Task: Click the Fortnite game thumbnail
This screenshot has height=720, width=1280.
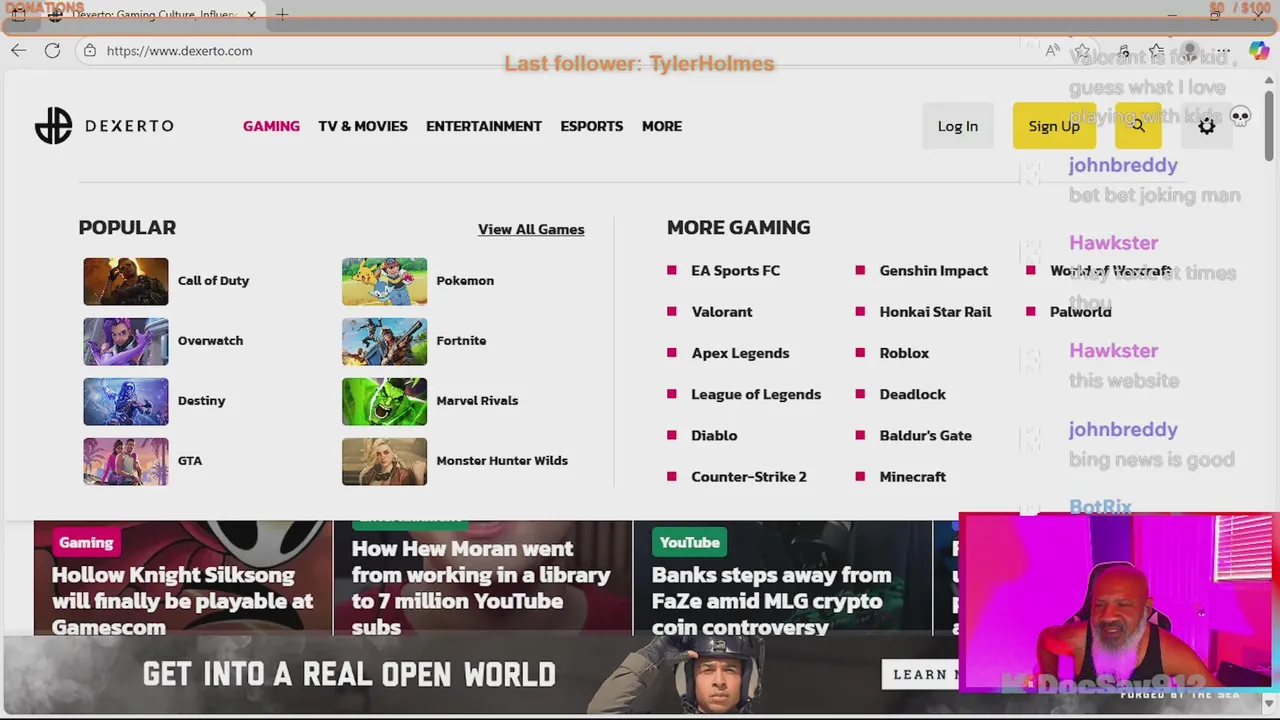Action: (384, 341)
